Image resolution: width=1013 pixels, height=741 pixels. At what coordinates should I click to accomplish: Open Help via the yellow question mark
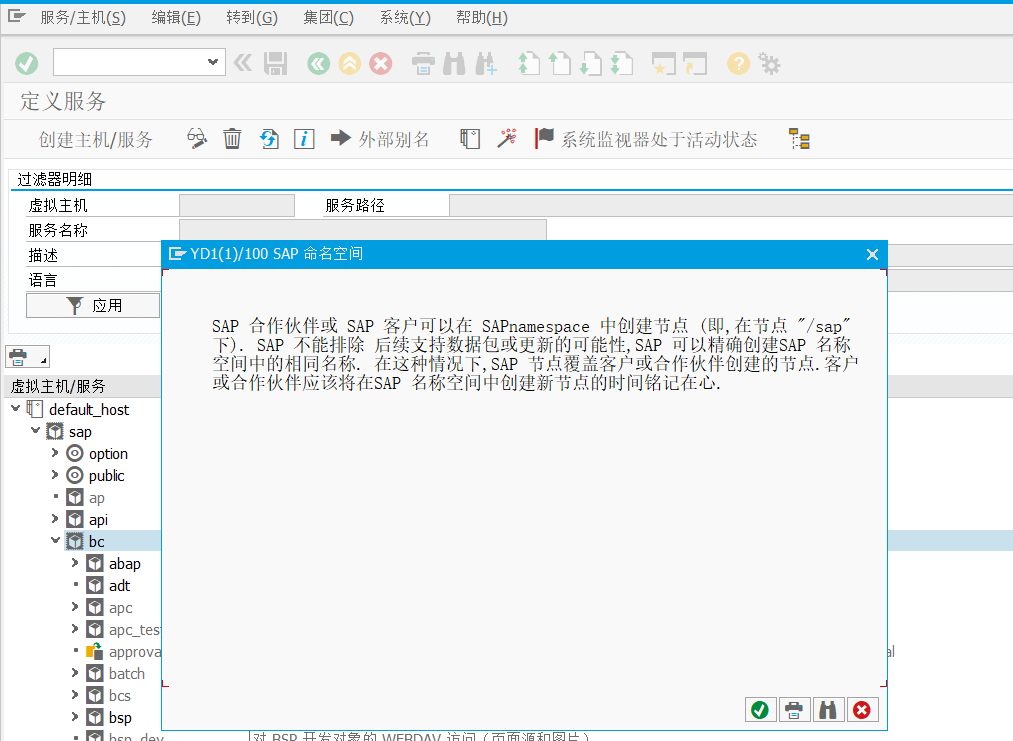tap(738, 63)
